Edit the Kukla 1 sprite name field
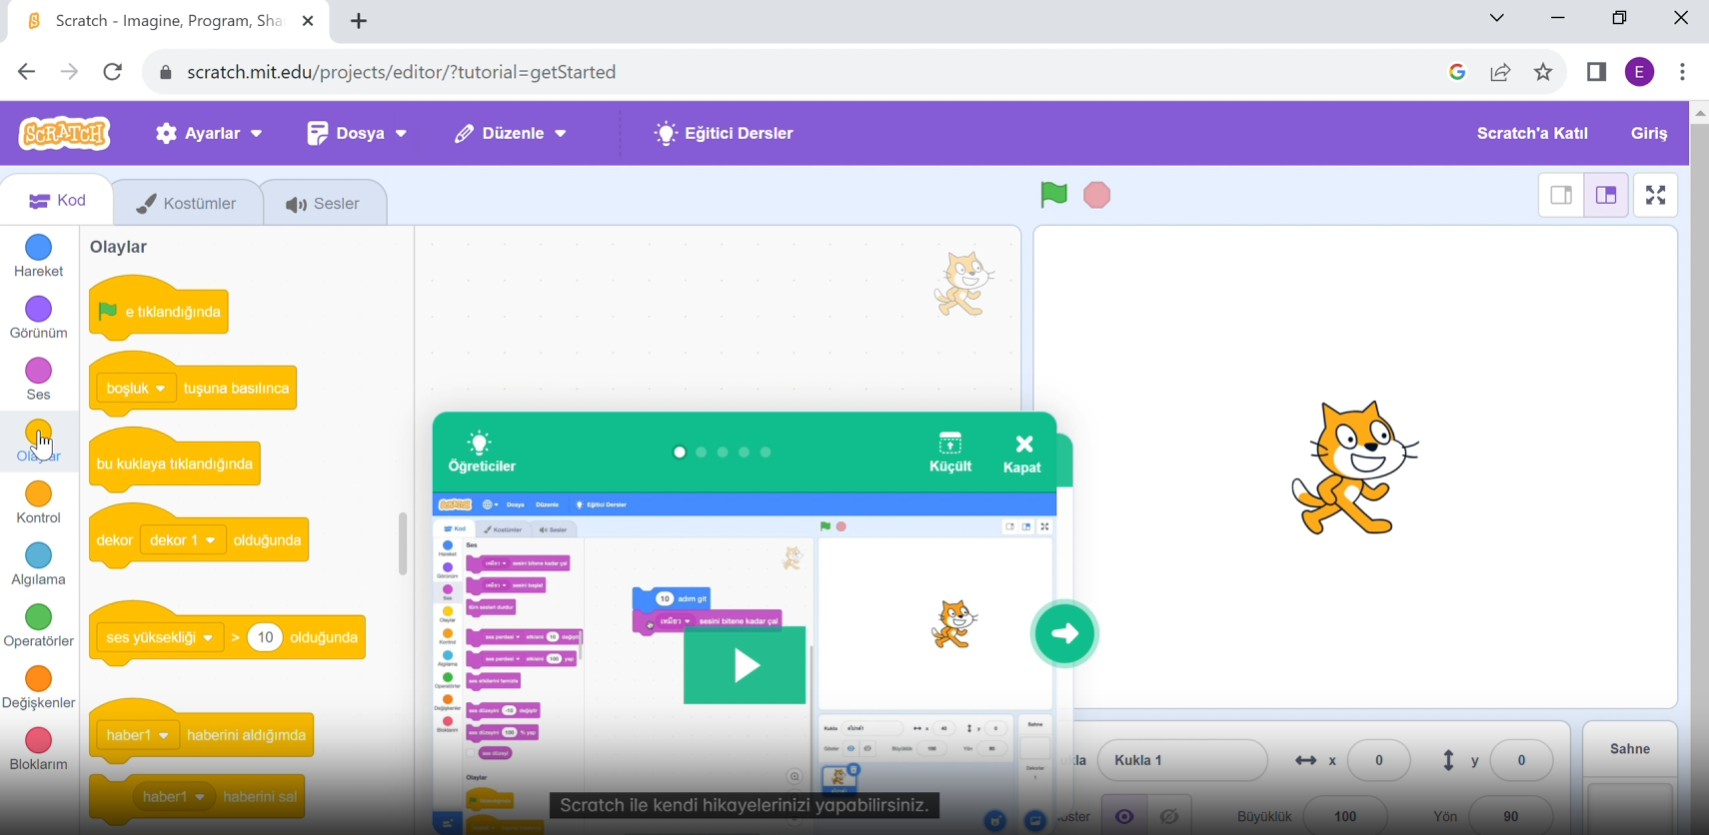1709x835 pixels. [x=1182, y=760]
